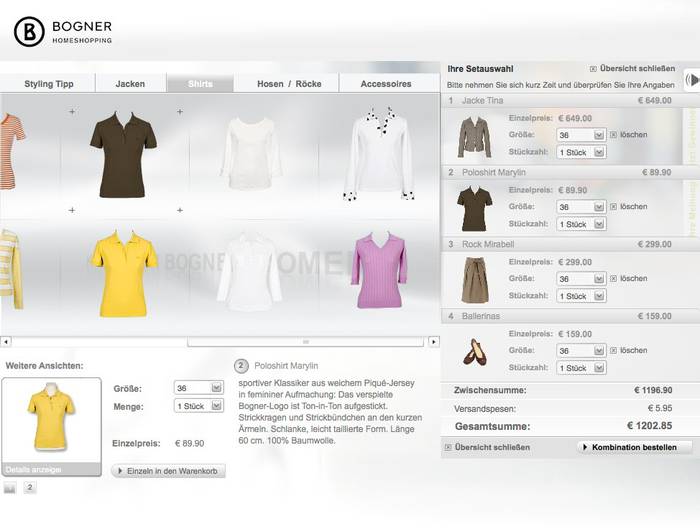Click plus icon above brown polo, left side
The height and width of the screenshot is (532, 700).
click(72, 112)
